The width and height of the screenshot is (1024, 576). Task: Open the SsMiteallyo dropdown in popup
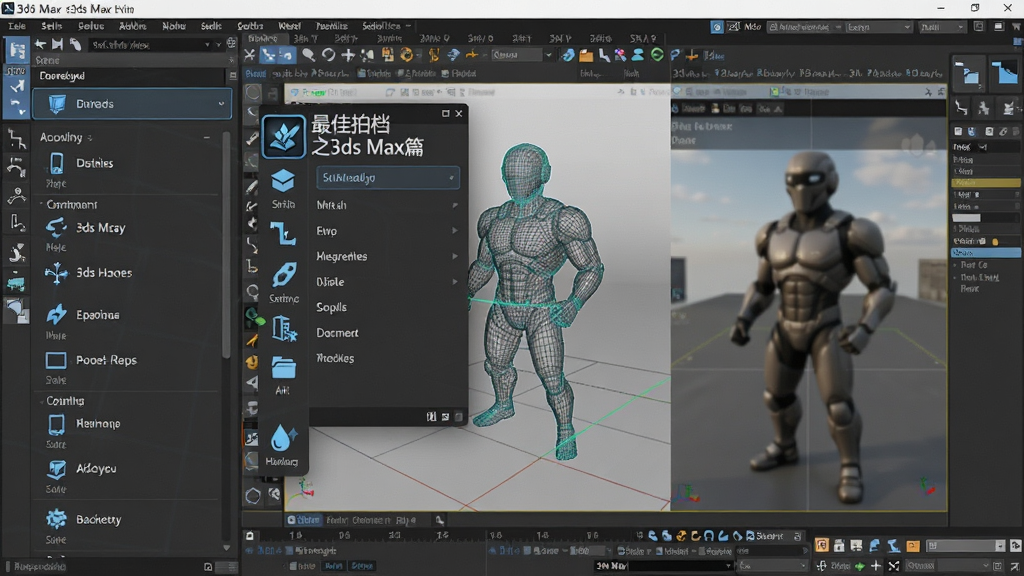tap(388, 178)
